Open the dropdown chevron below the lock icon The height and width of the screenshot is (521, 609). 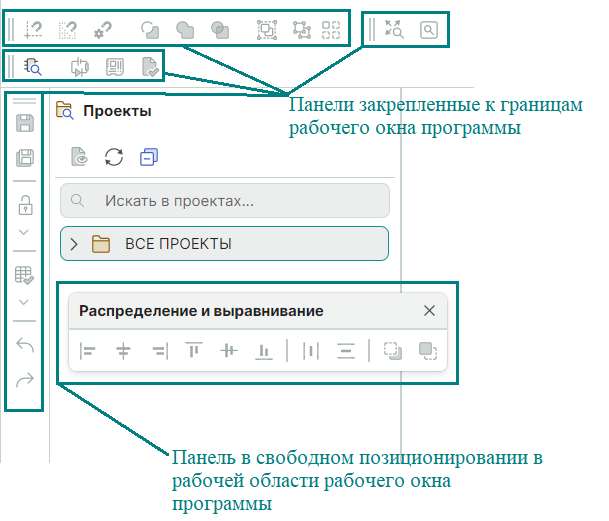pyautogui.click(x=25, y=233)
